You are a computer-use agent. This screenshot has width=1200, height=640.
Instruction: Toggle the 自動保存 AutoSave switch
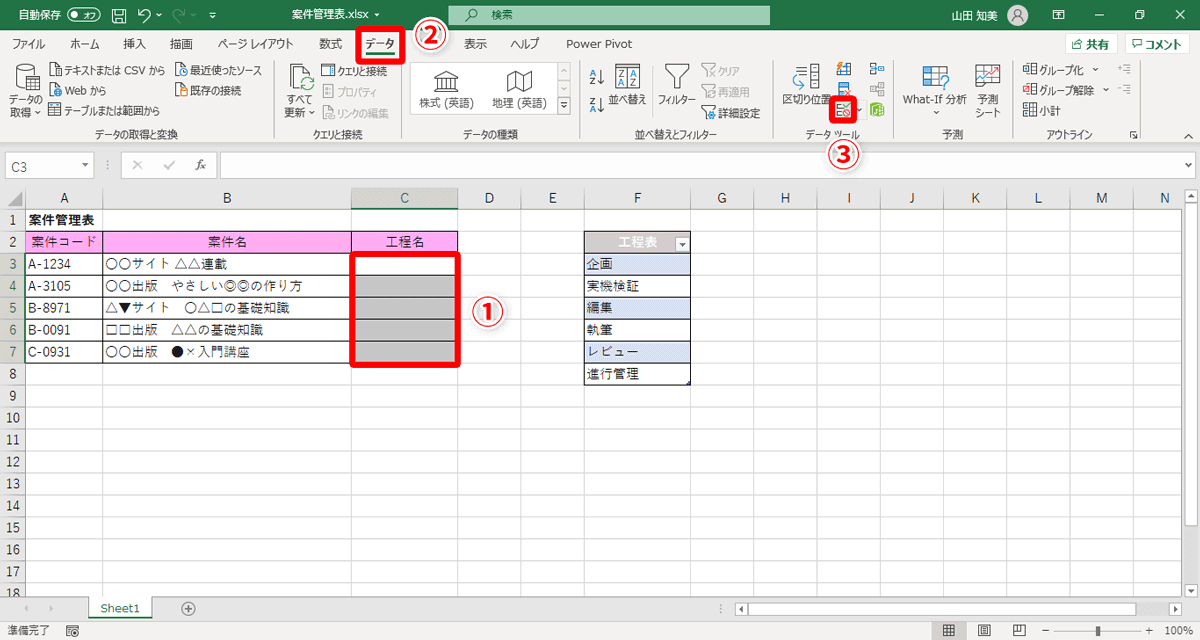(x=84, y=15)
